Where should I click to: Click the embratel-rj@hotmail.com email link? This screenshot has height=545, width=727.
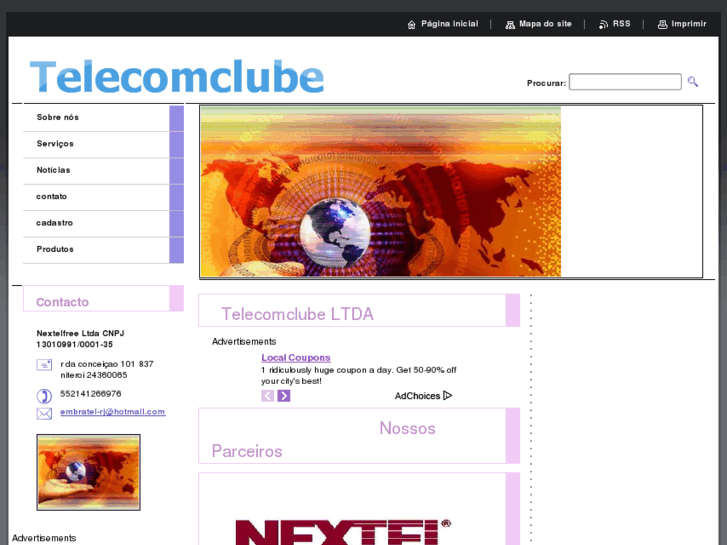(113, 412)
